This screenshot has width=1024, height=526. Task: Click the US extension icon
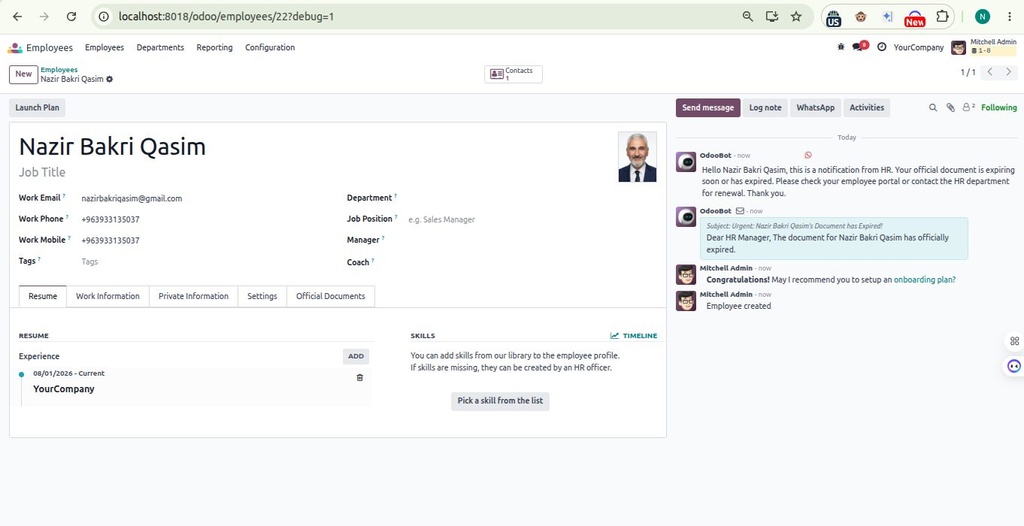point(833,18)
